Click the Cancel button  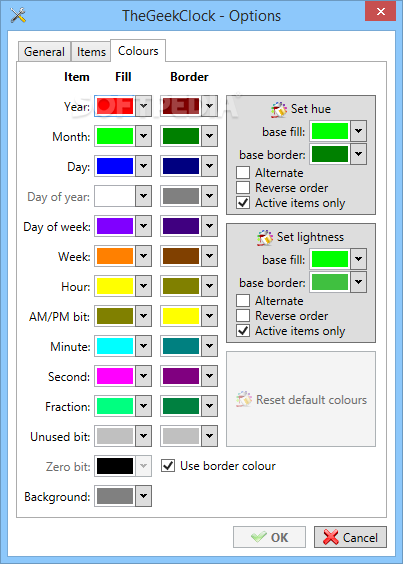click(x=350, y=537)
